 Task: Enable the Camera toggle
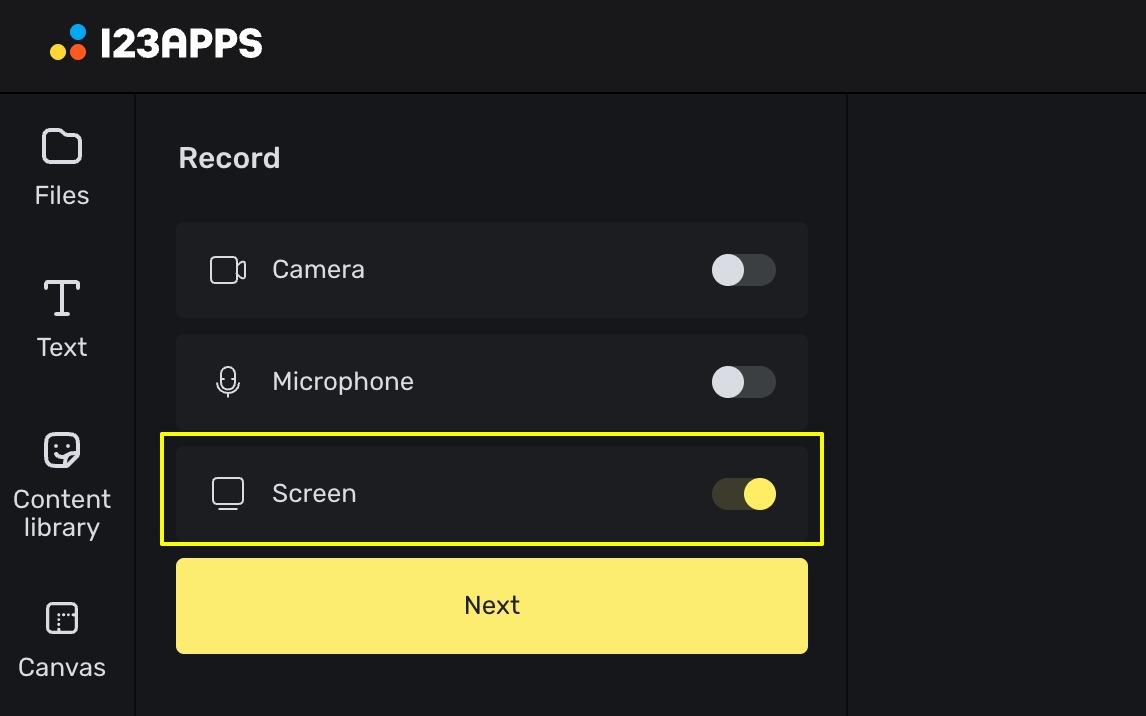coord(743,270)
